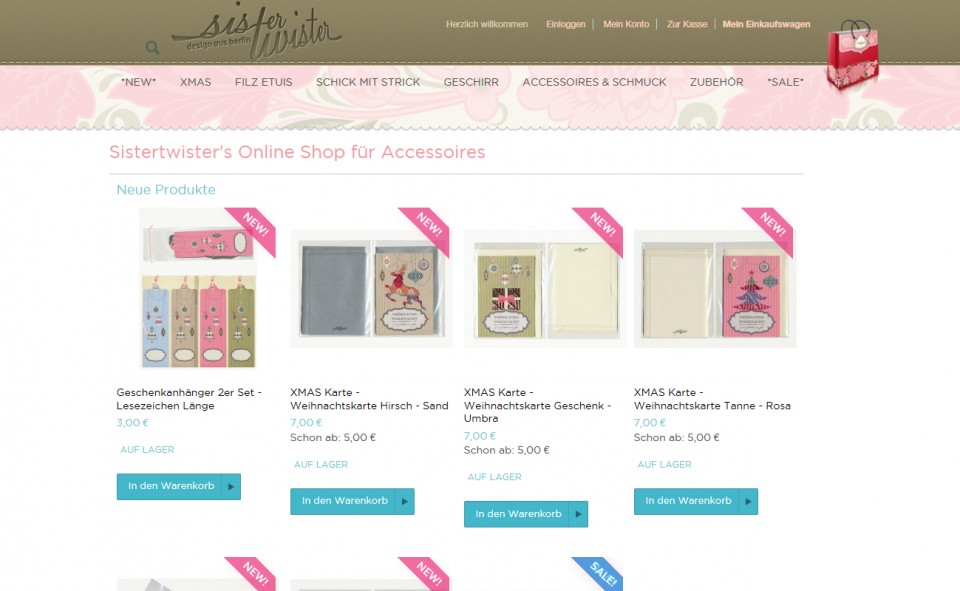Click the sister twister logo
This screenshot has height=591, width=960.
(257, 34)
